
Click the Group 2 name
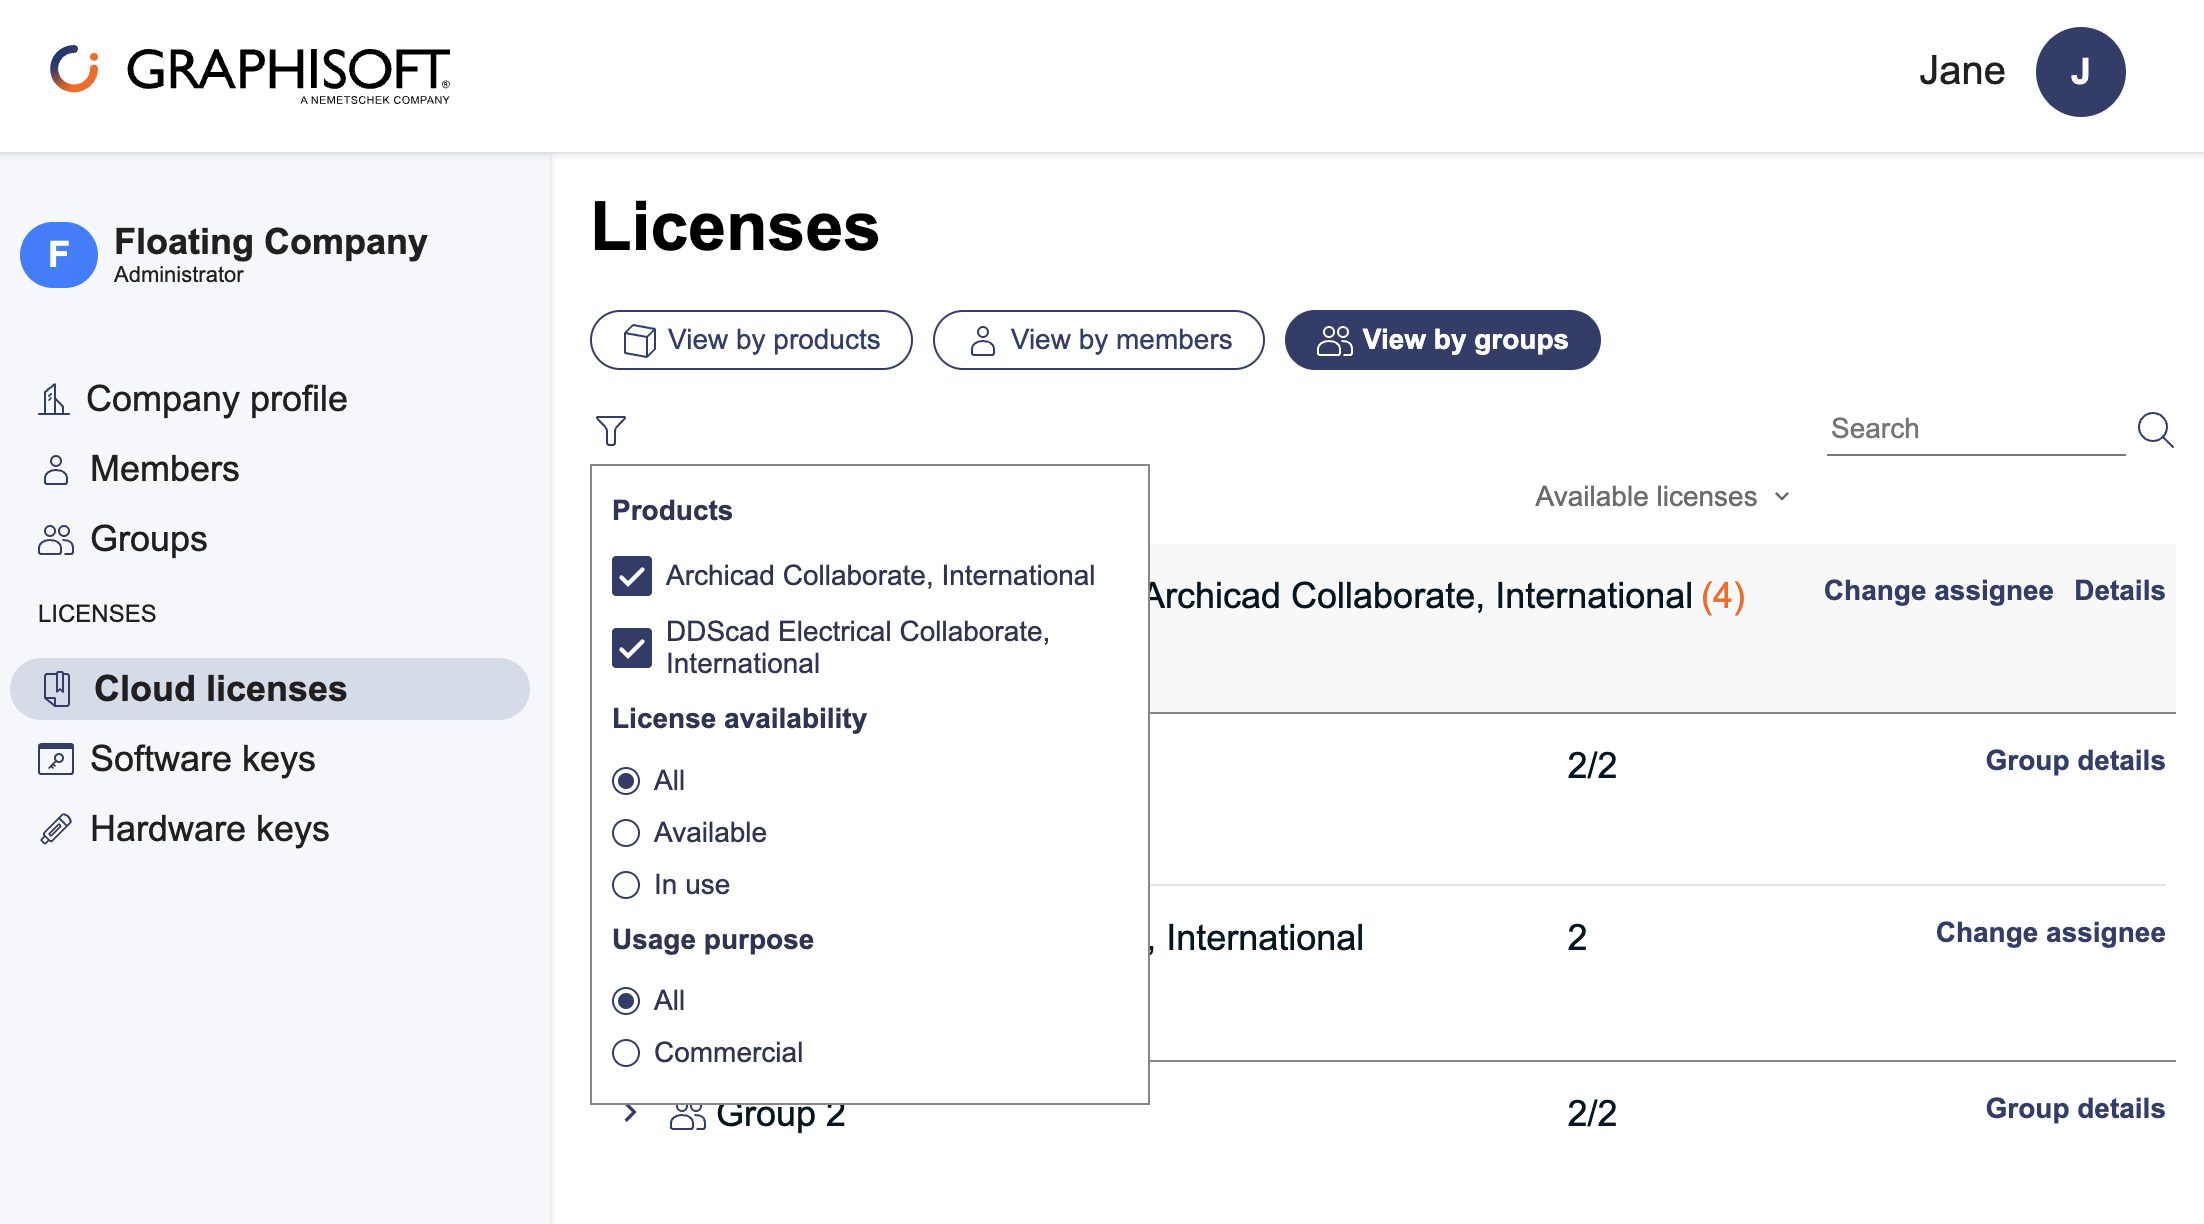pos(781,1115)
